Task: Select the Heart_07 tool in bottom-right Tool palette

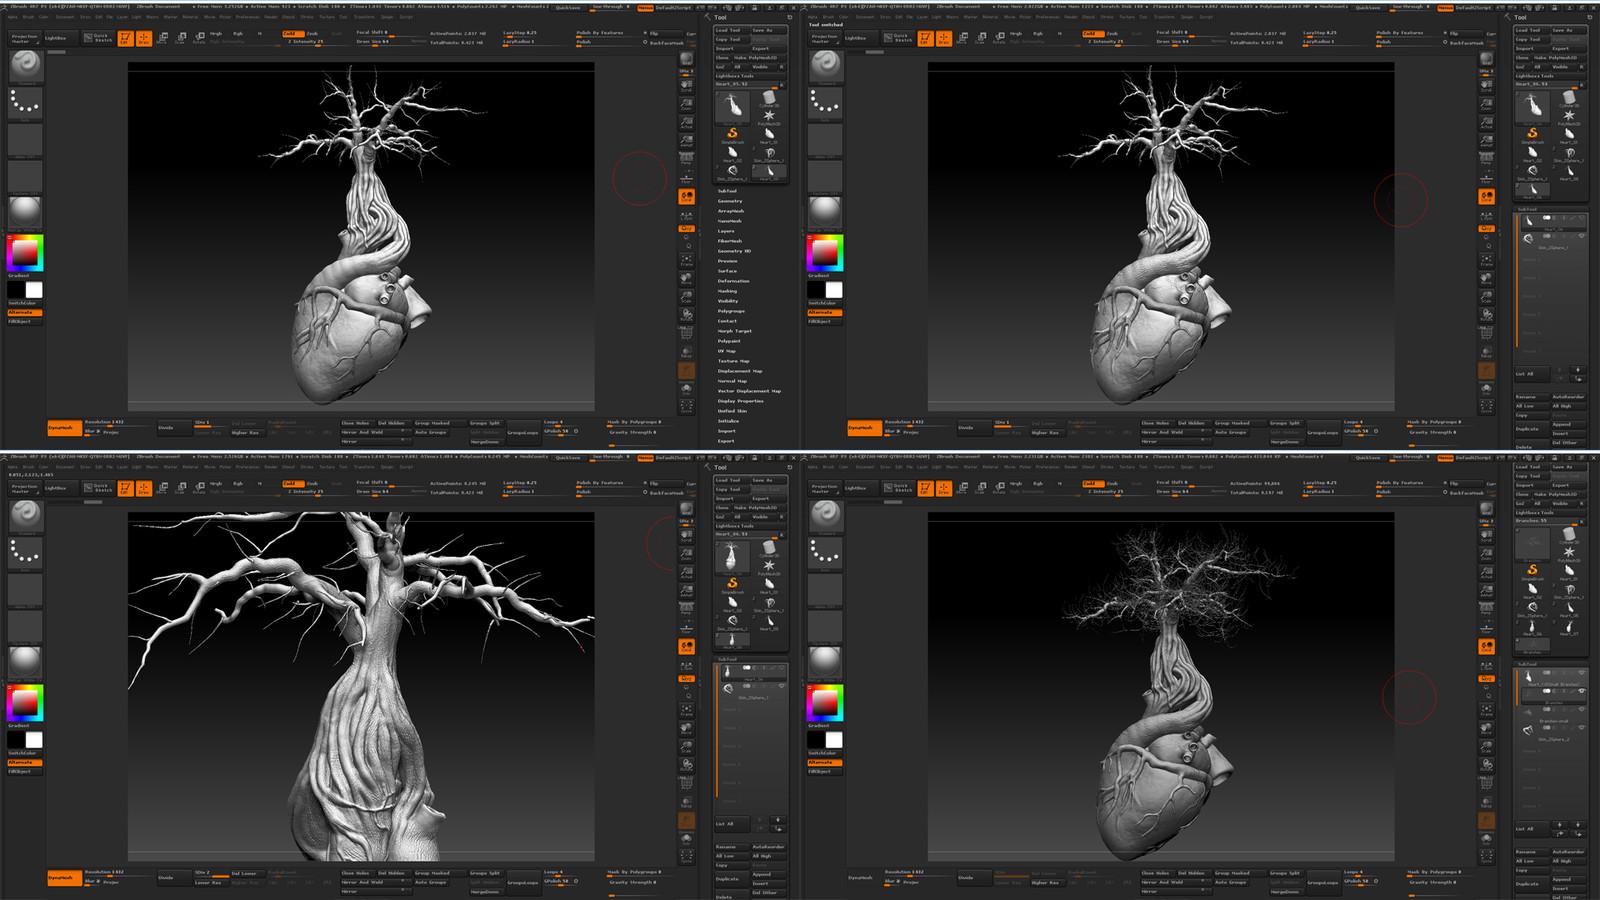Action: [x=1569, y=624]
